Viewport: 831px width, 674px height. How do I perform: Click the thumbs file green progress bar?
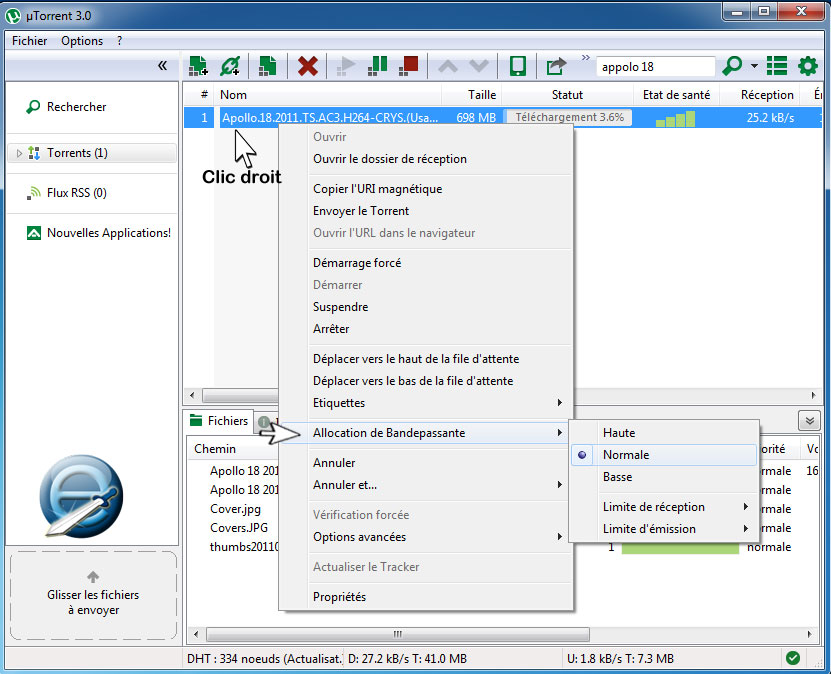pyautogui.click(x=680, y=548)
